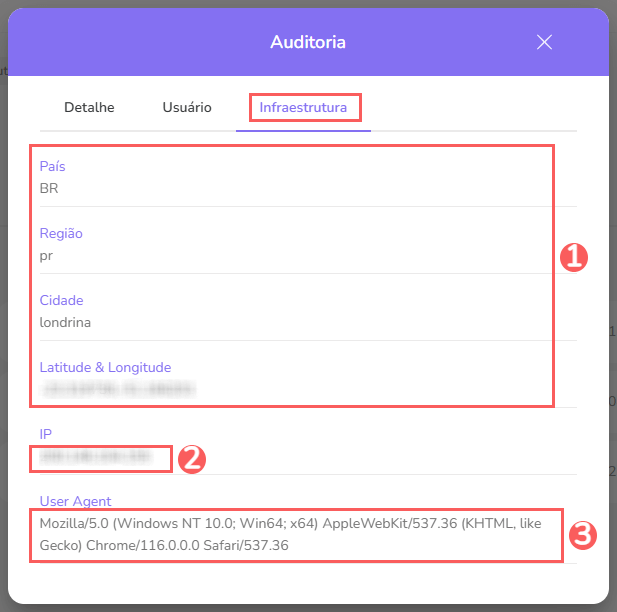This screenshot has height=612, width=617.
Task: Click the blurred IP address value
Action: (x=95, y=456)
